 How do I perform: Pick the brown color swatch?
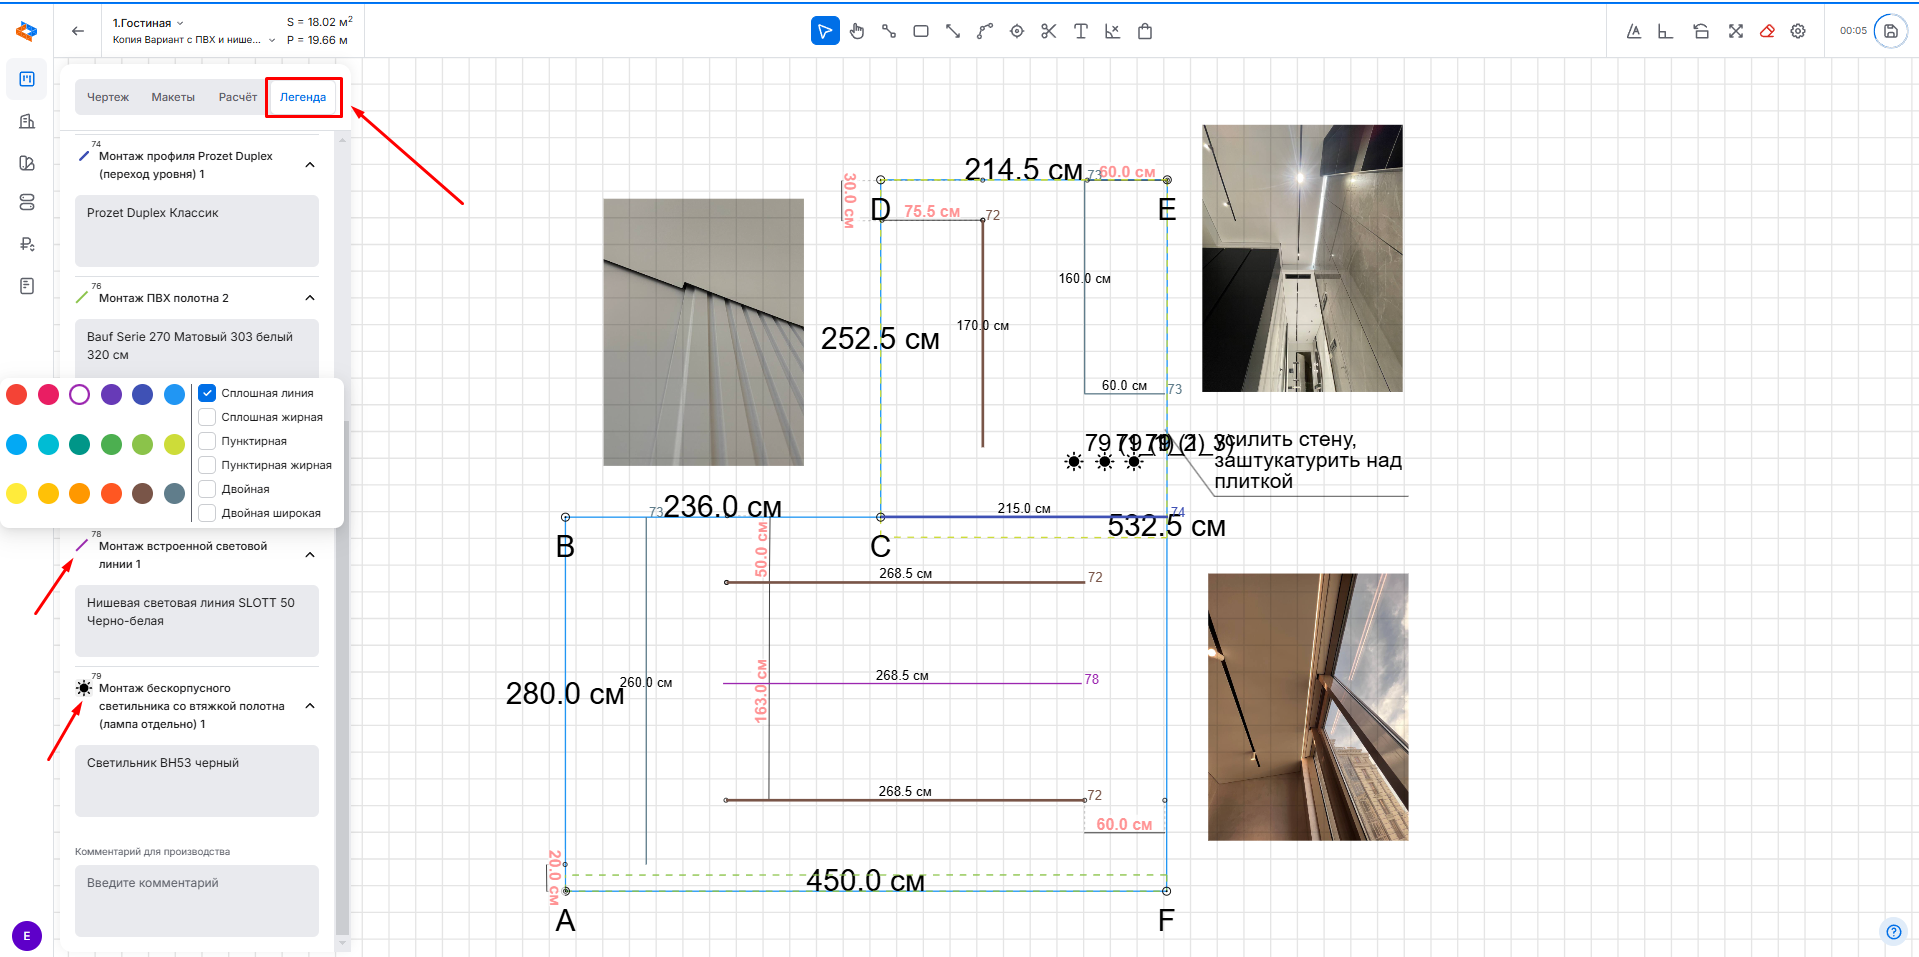point(143,493)
